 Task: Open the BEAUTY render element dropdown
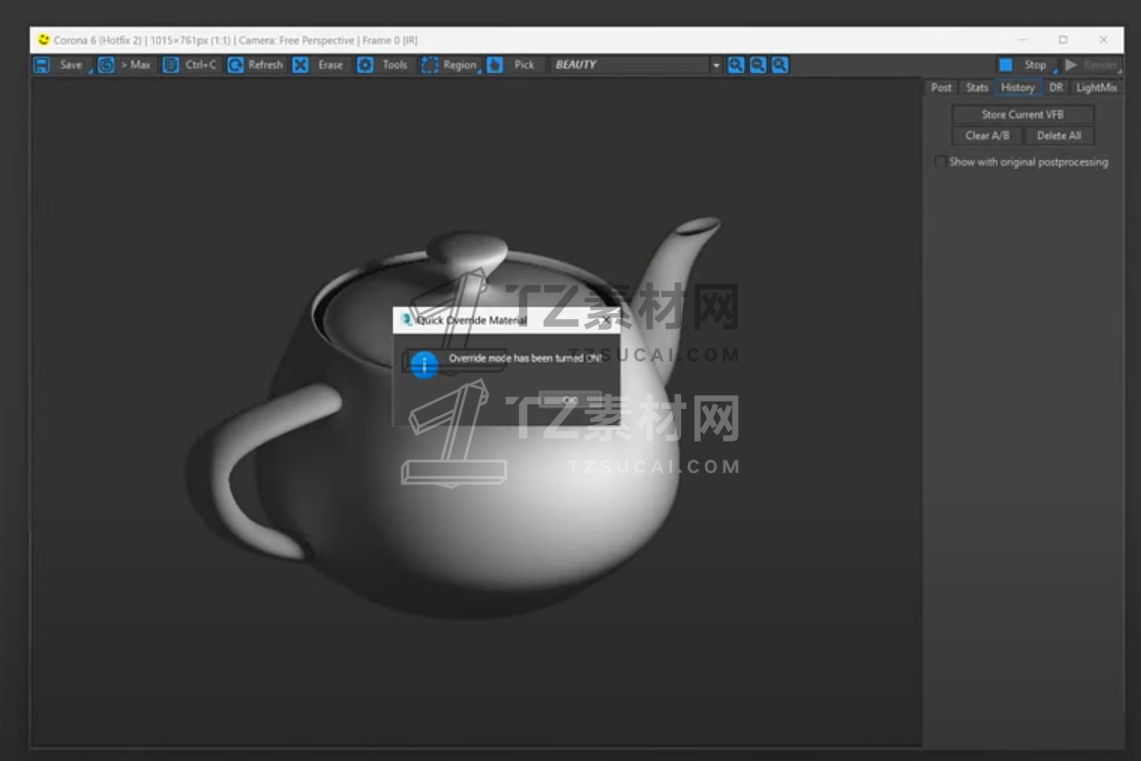coord(716,65)
